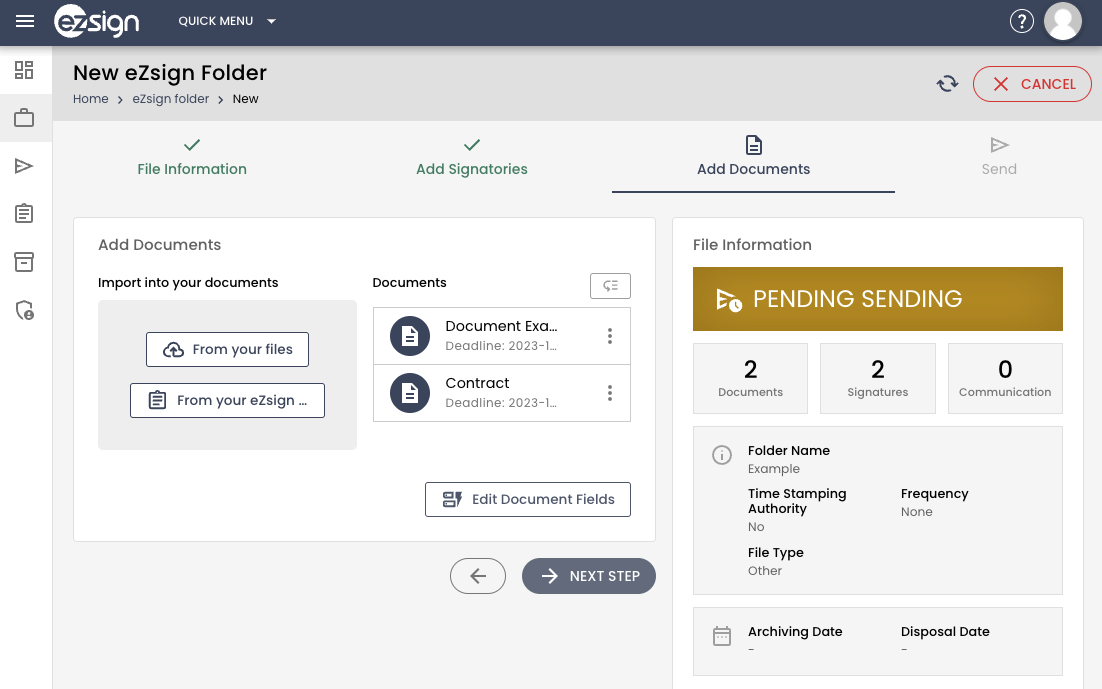Open the help question mark icon
The image size is (1102, 689).
1021,21
